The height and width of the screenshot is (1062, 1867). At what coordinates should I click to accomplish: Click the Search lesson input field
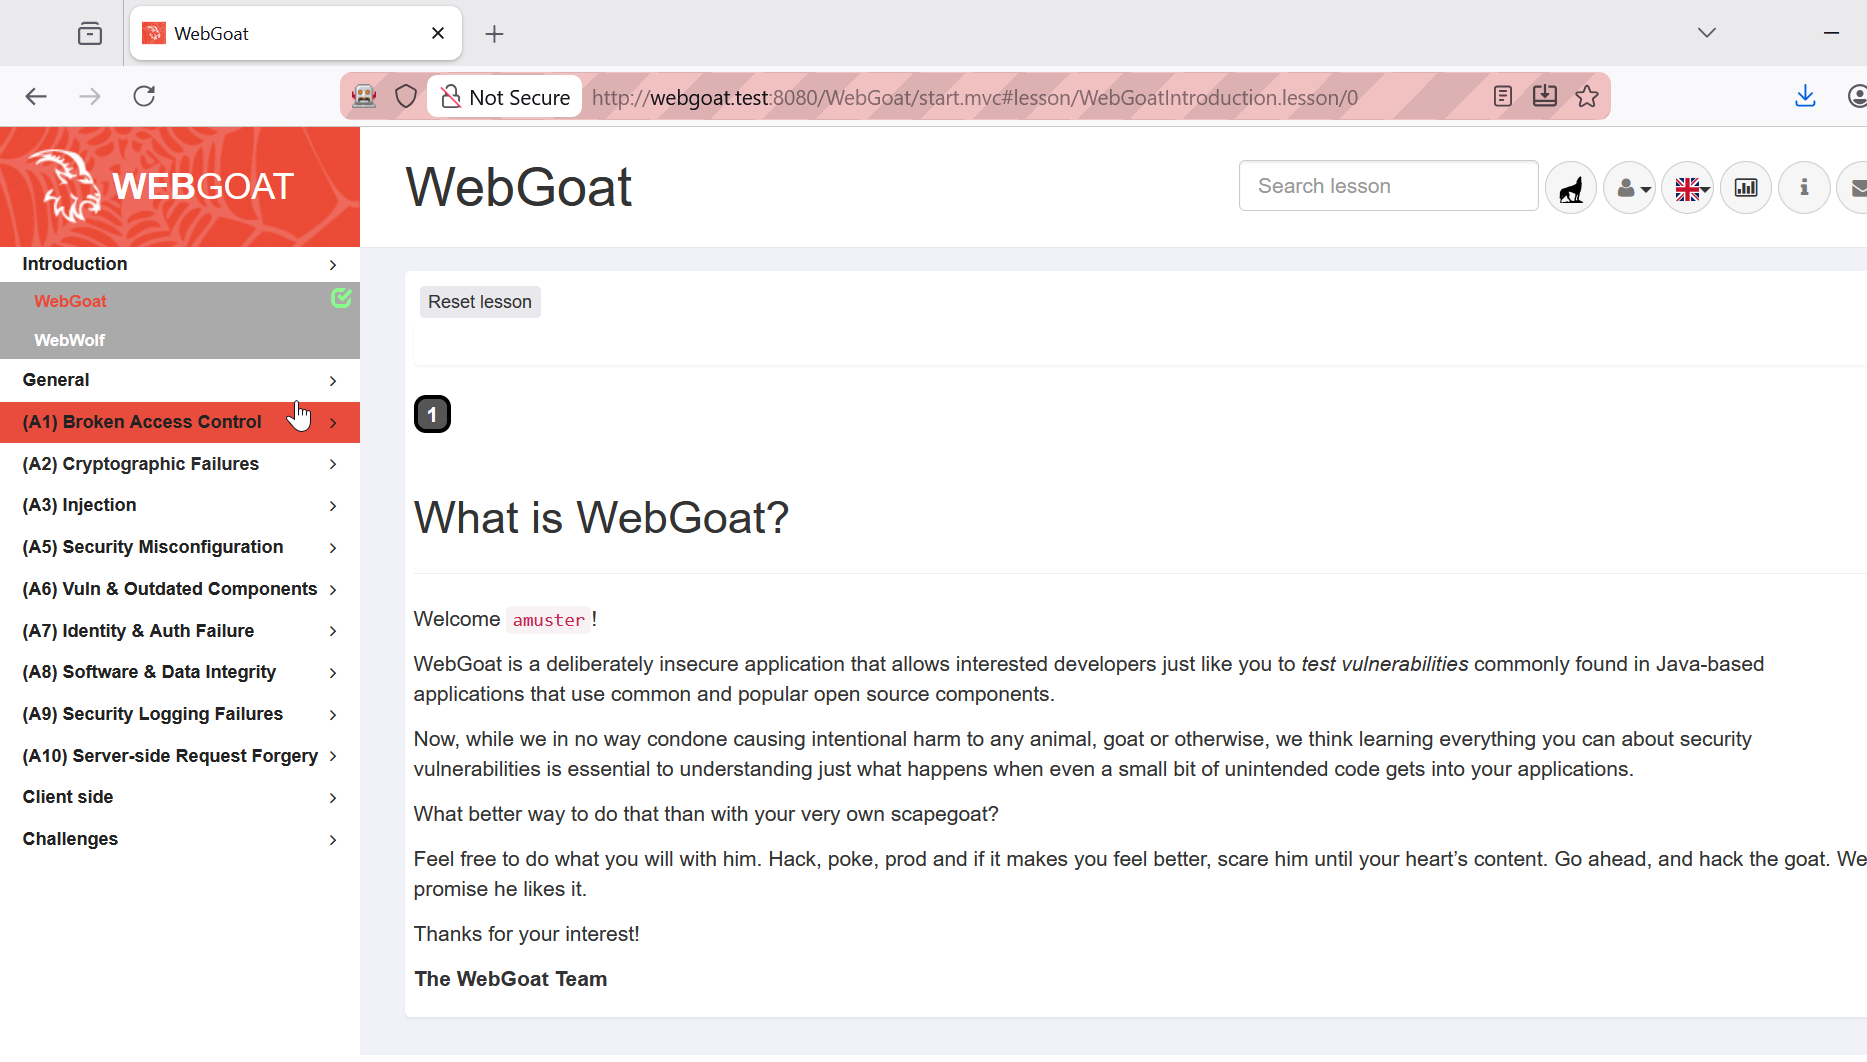pyautogui.click(x=1388, y=186)
